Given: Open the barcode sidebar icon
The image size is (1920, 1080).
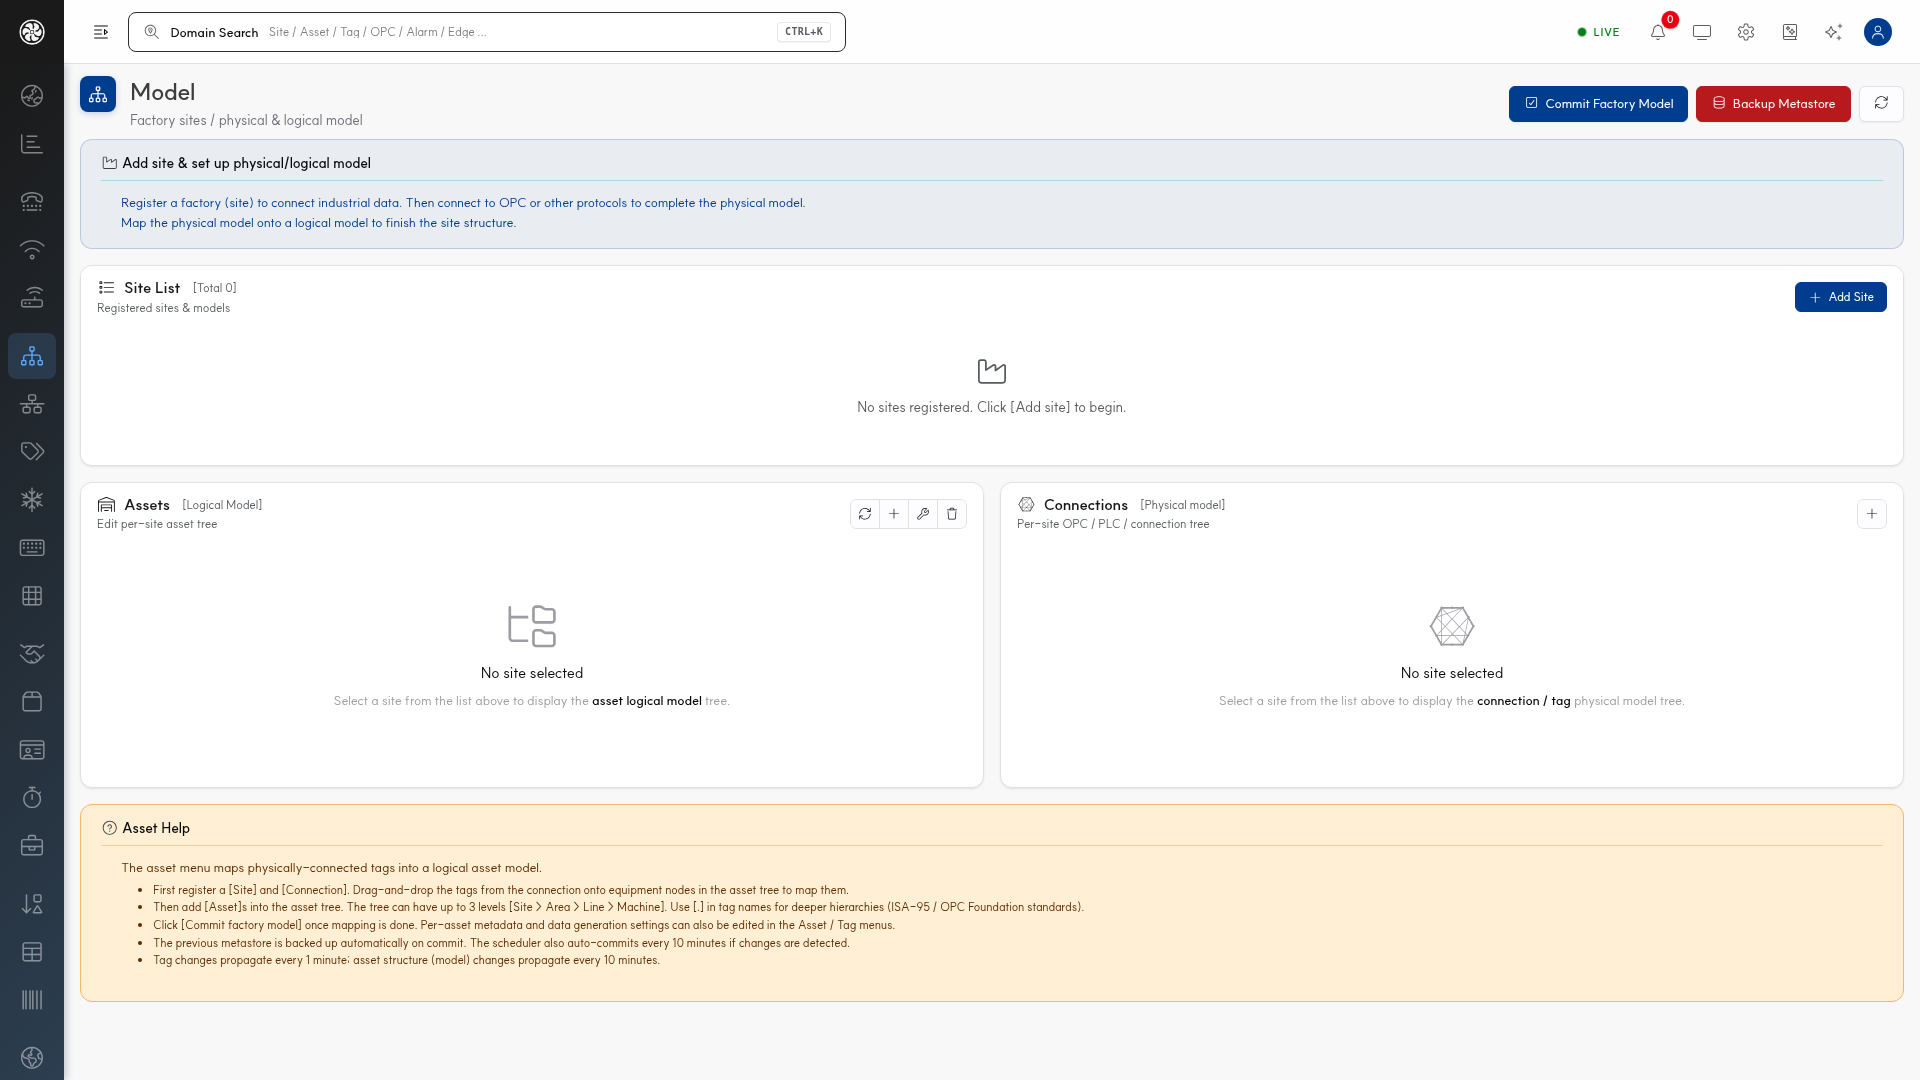Looking at the screenshot, I should click(x=32, y=1000).
